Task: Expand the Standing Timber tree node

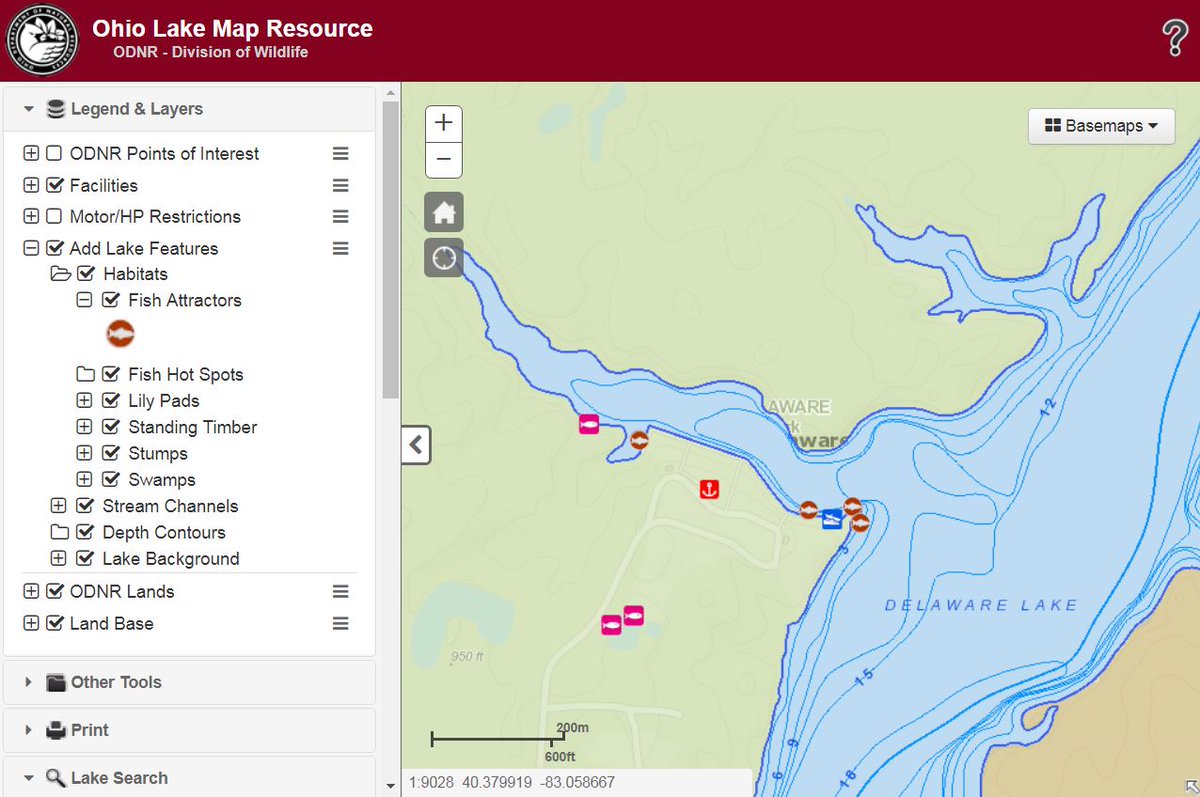Action: tap(84, 428)
